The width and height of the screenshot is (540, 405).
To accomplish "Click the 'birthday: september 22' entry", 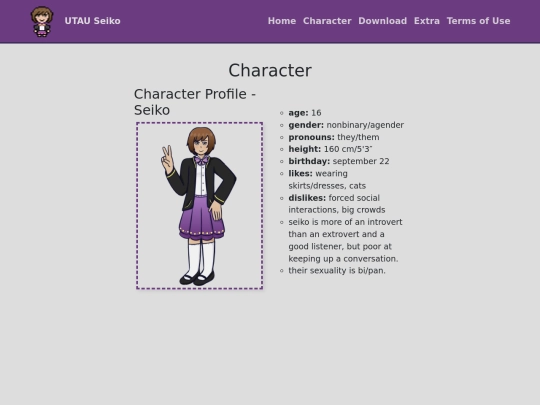I will click(x=339, y=161).
